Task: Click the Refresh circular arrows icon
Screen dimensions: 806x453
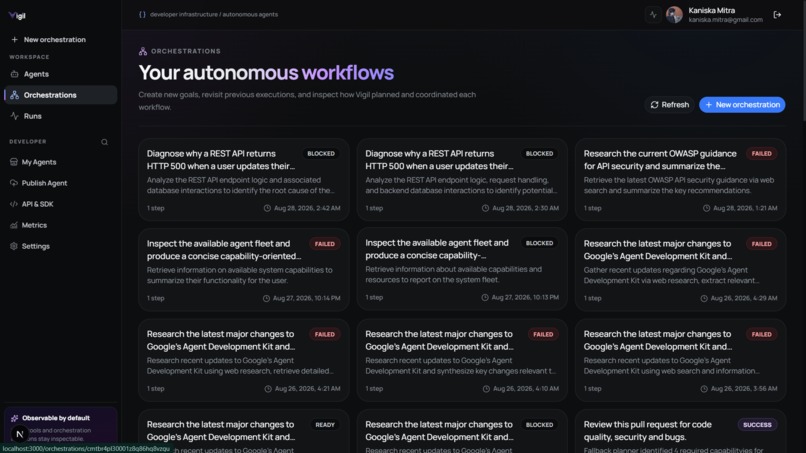Action: tap(654, 105)
